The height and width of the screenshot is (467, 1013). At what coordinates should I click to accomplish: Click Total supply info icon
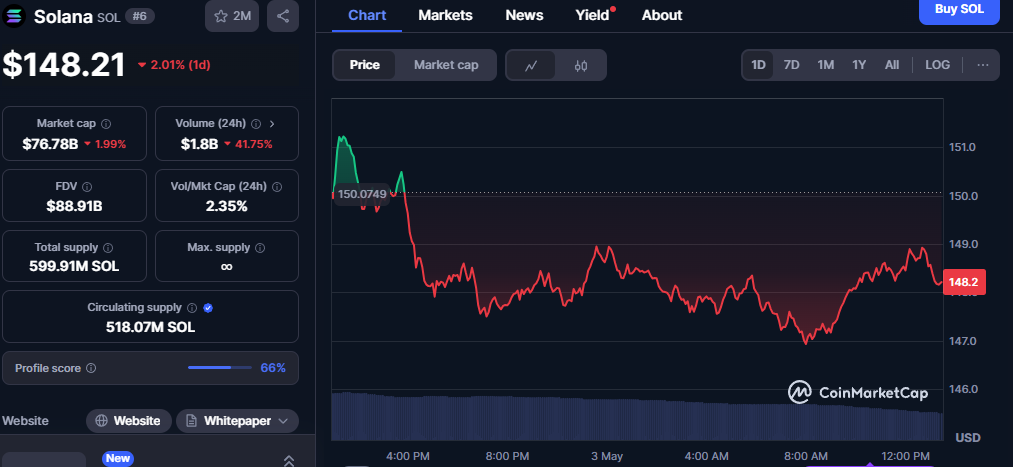(109, 247)
